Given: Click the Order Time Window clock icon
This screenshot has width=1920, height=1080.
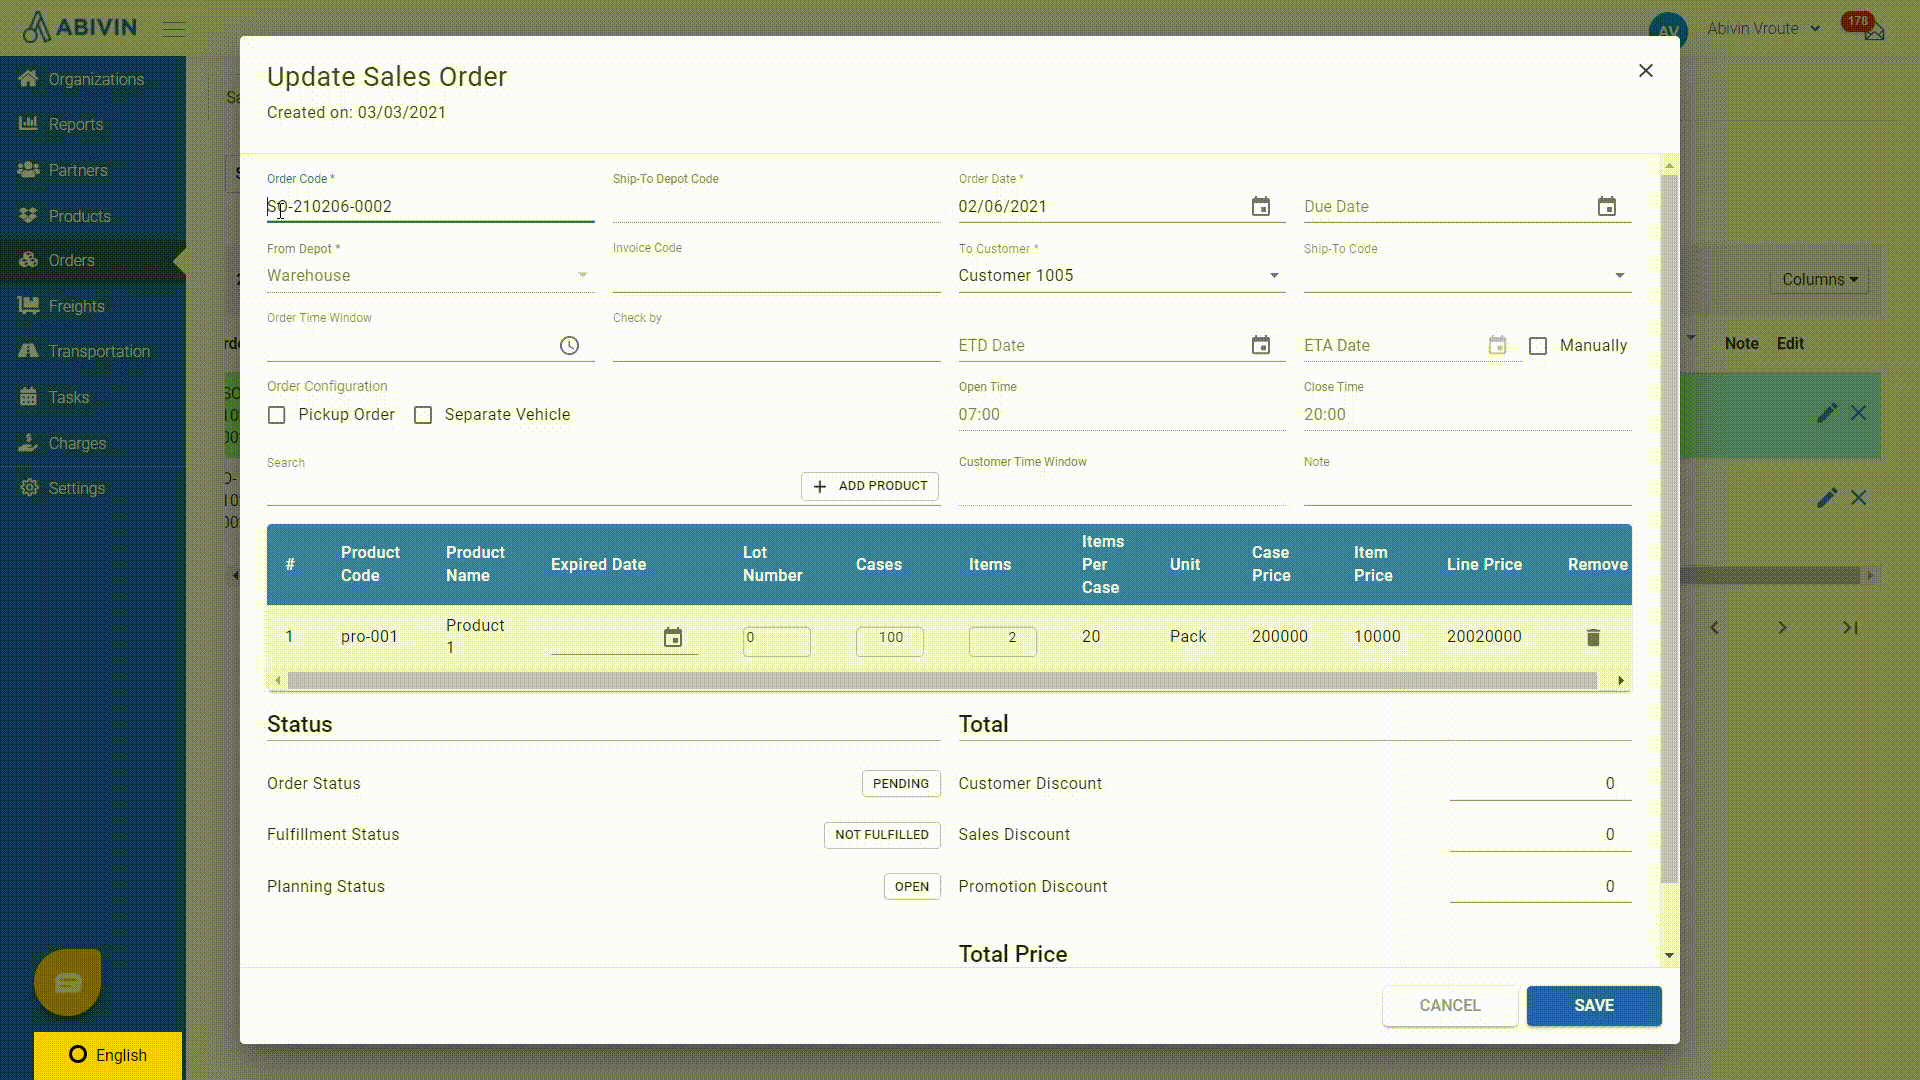Looking at the screenshot, I should pos(569,345).
